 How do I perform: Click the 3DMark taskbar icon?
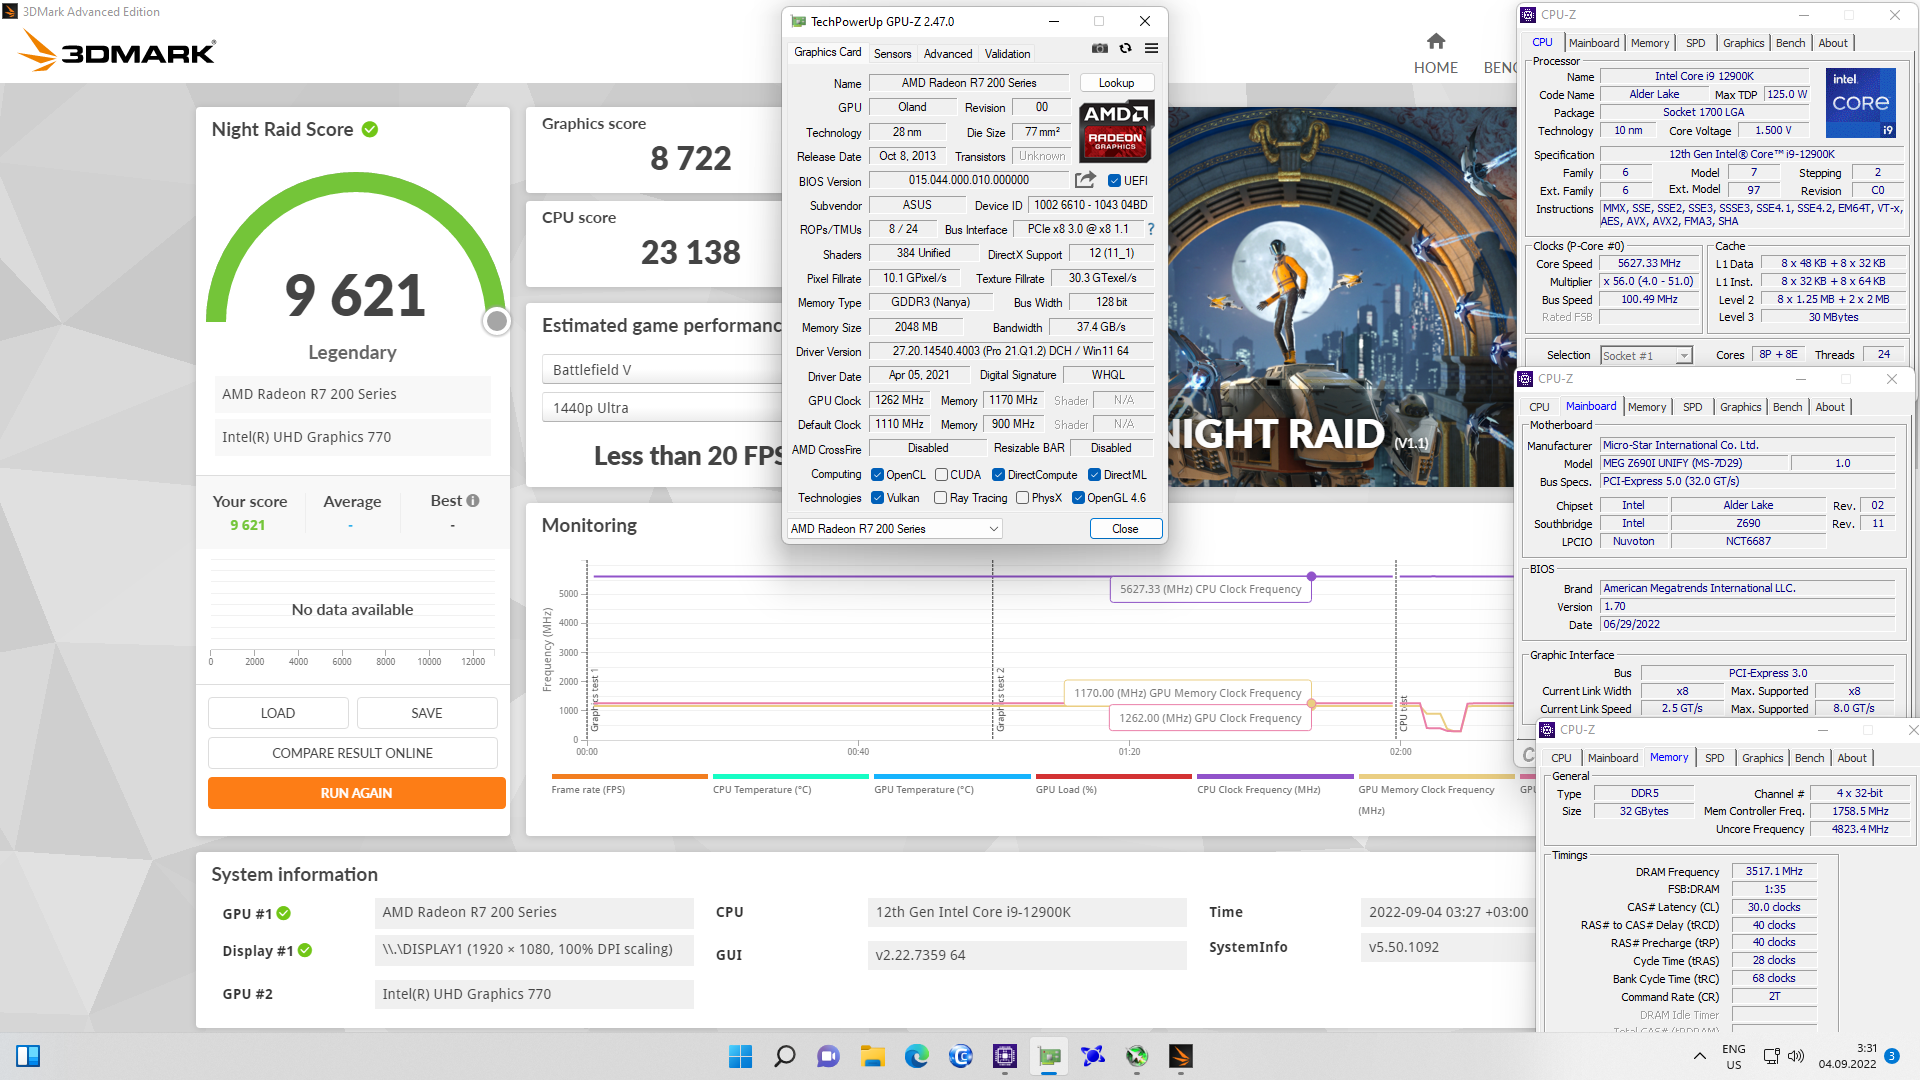[x=1181, y=1056]
